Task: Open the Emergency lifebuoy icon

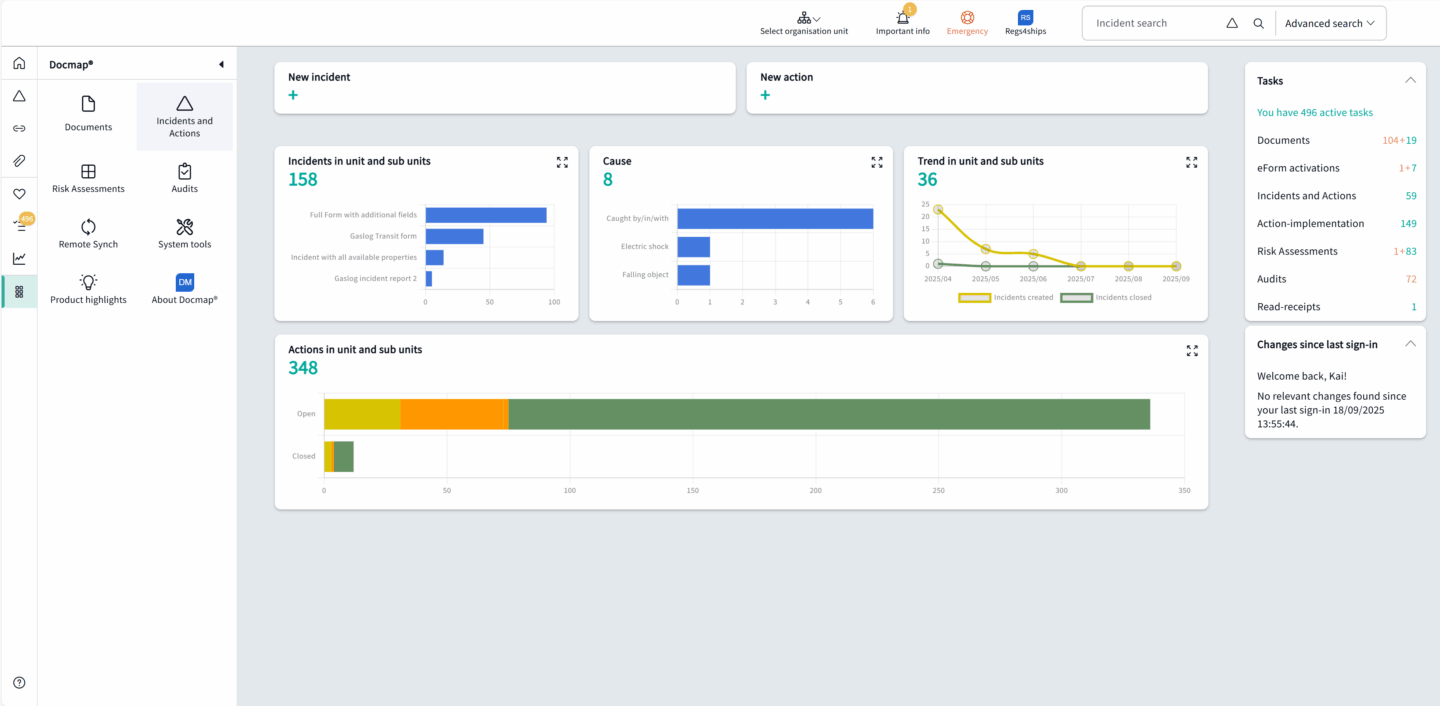Action: 967,18
